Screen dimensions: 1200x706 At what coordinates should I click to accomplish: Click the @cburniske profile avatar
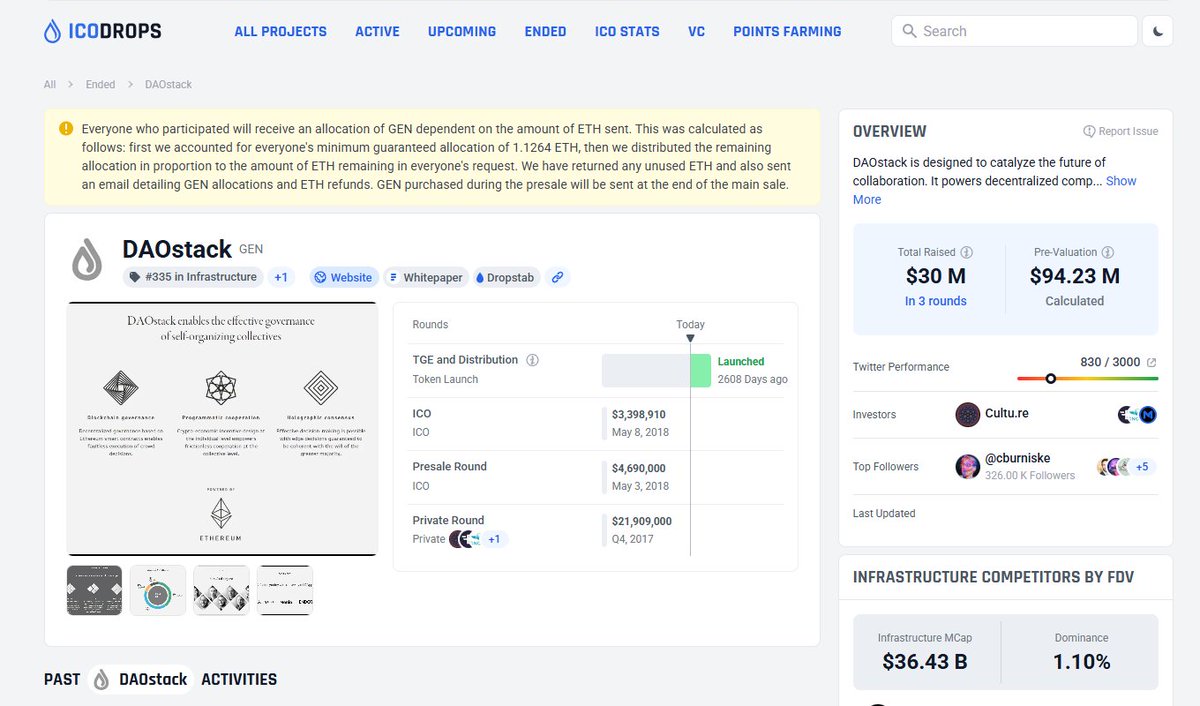968,466
